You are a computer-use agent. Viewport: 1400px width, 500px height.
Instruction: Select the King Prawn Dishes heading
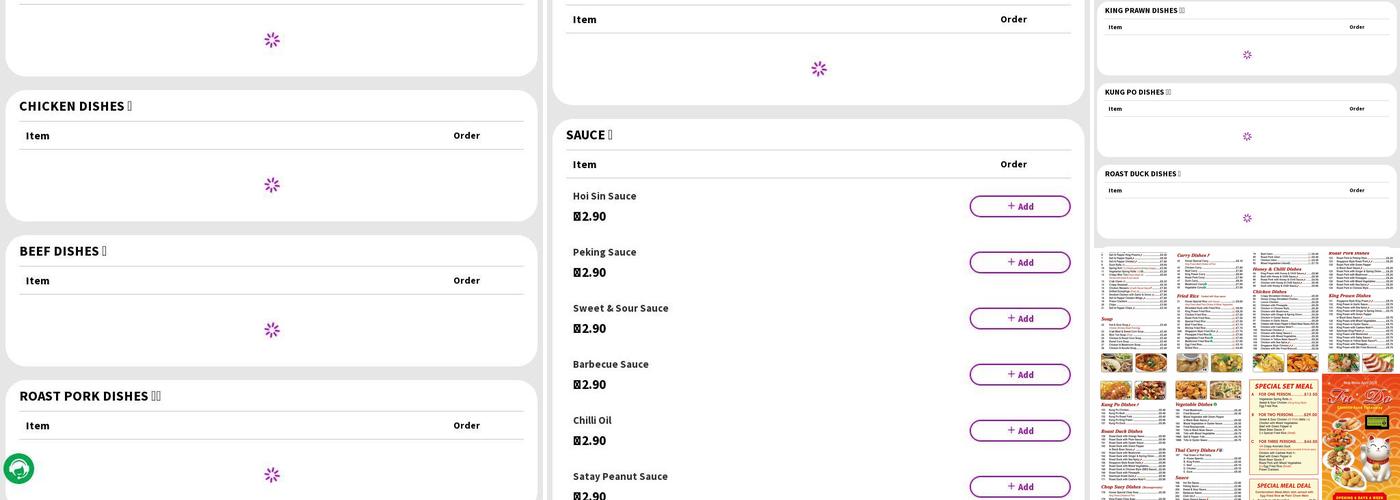pyautogui.click(x=1143, y=11)
